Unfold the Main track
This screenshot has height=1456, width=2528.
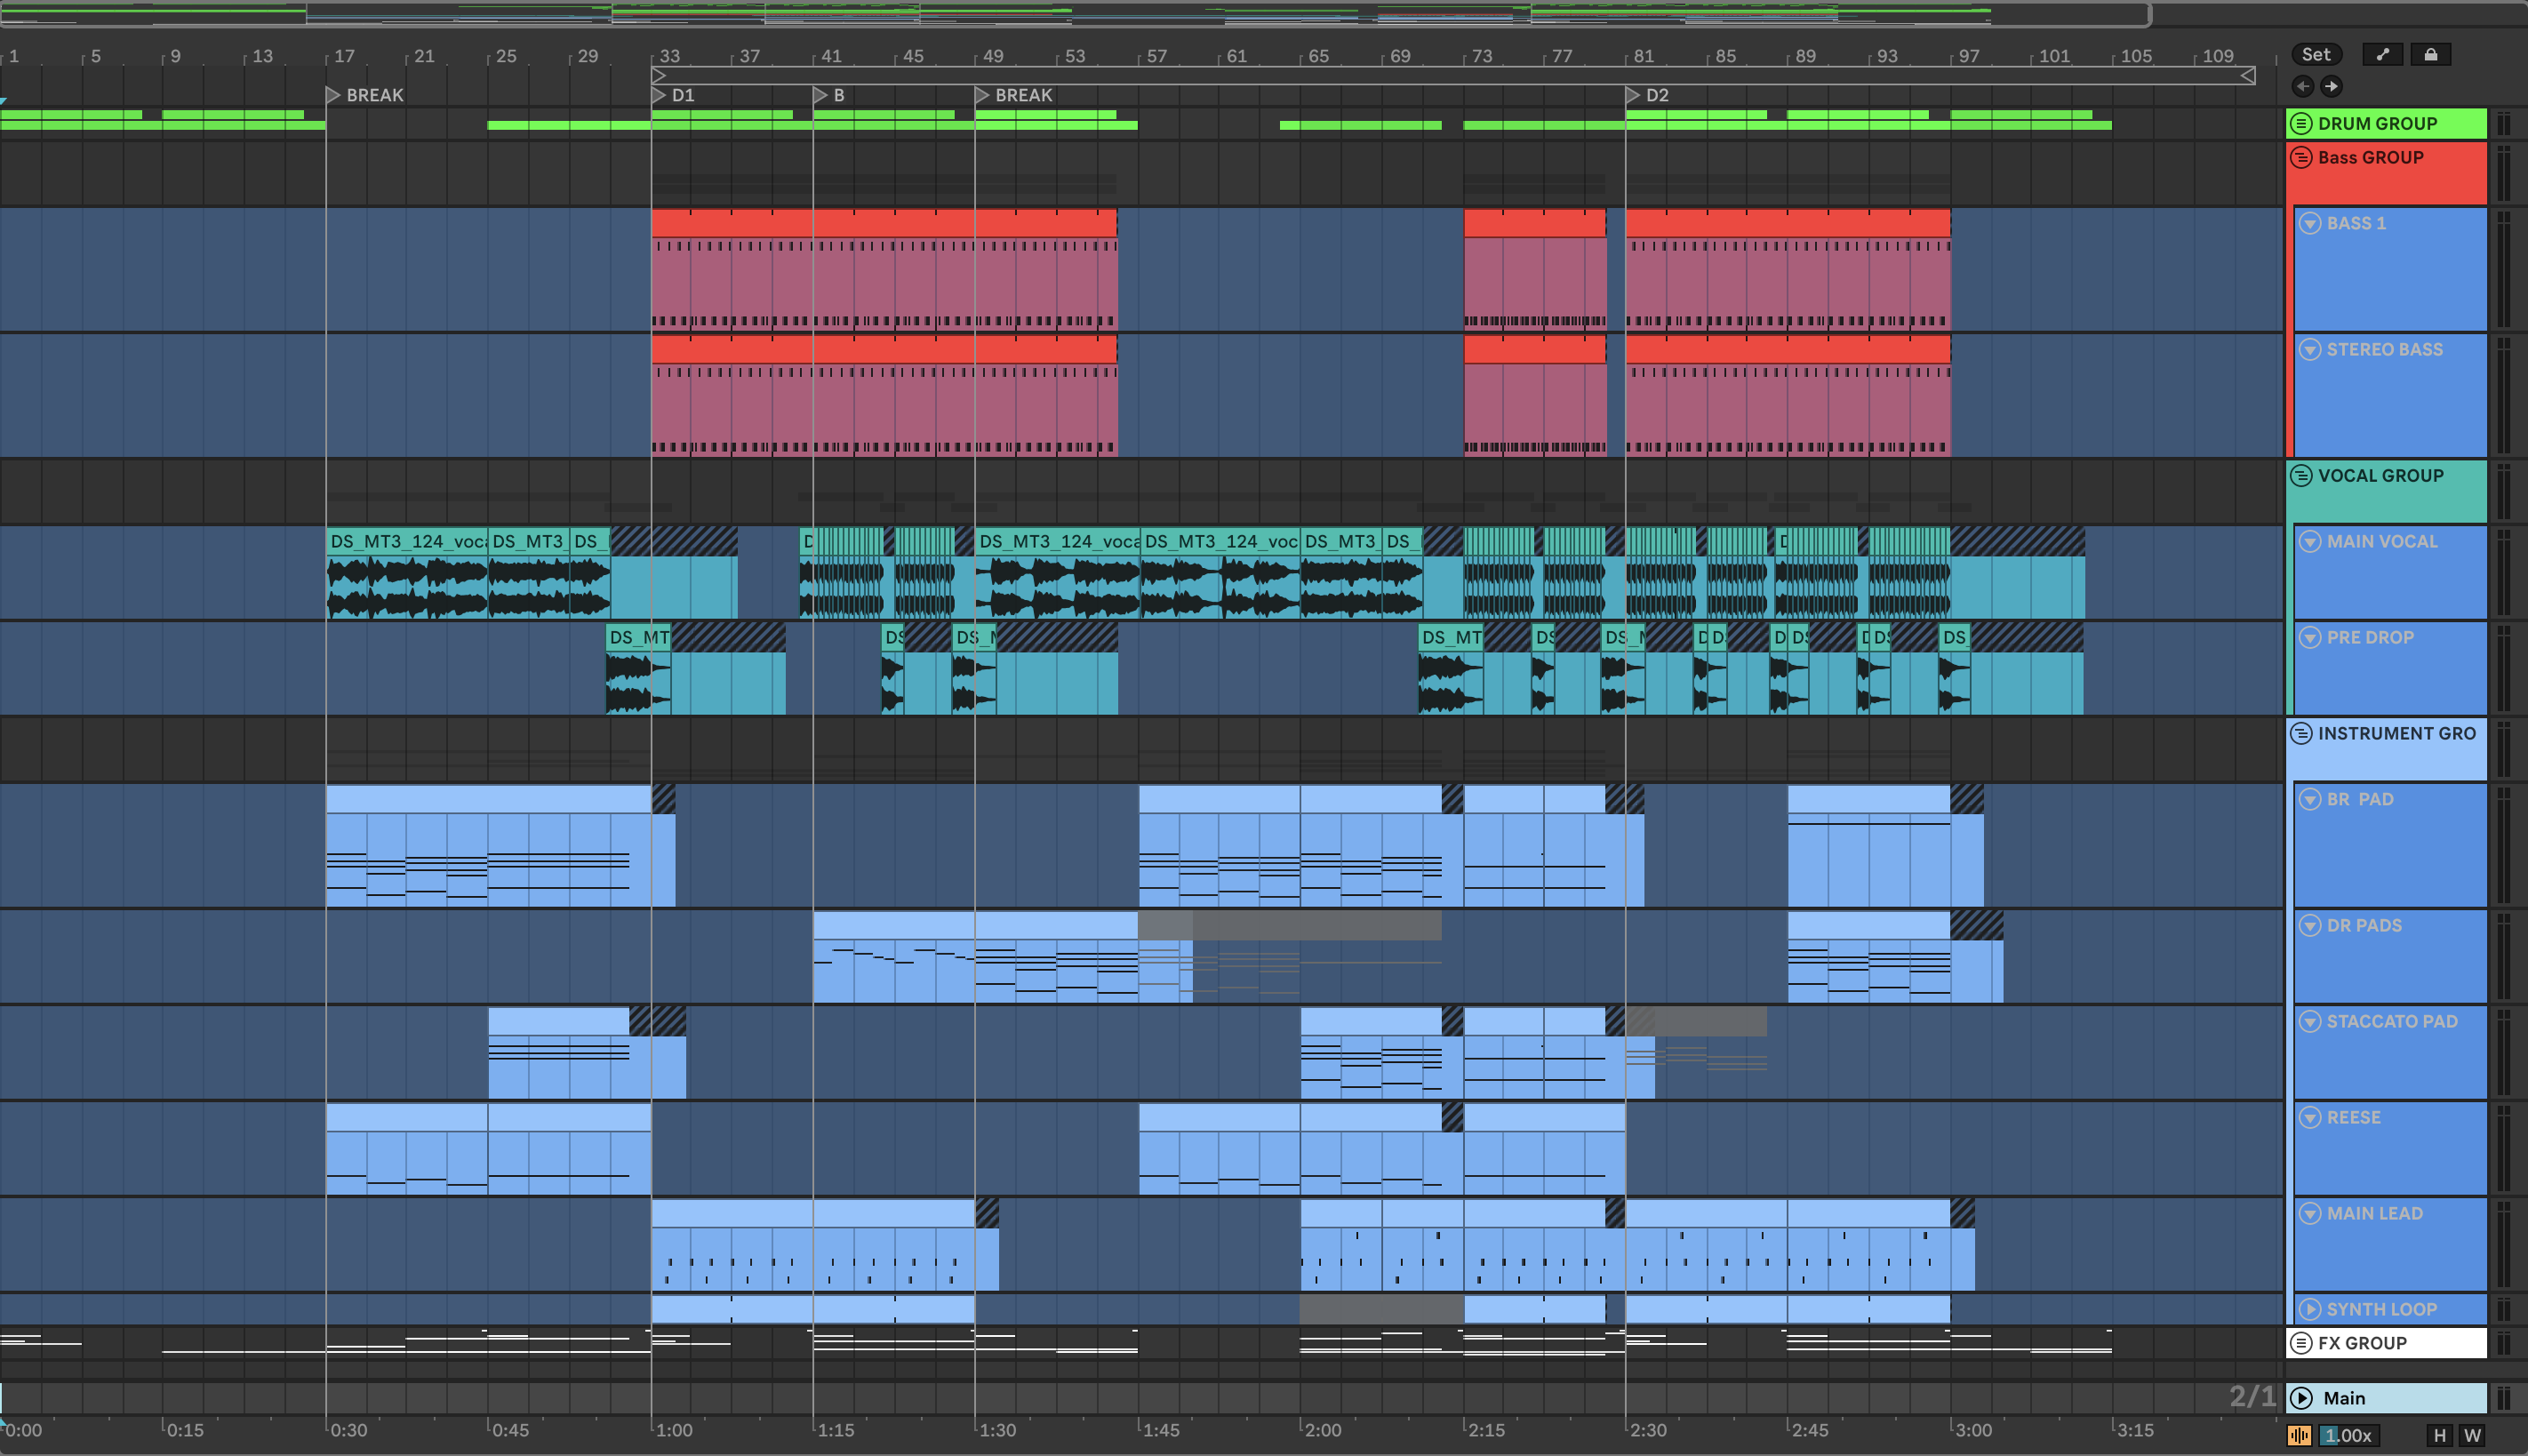[2302, 1398]
